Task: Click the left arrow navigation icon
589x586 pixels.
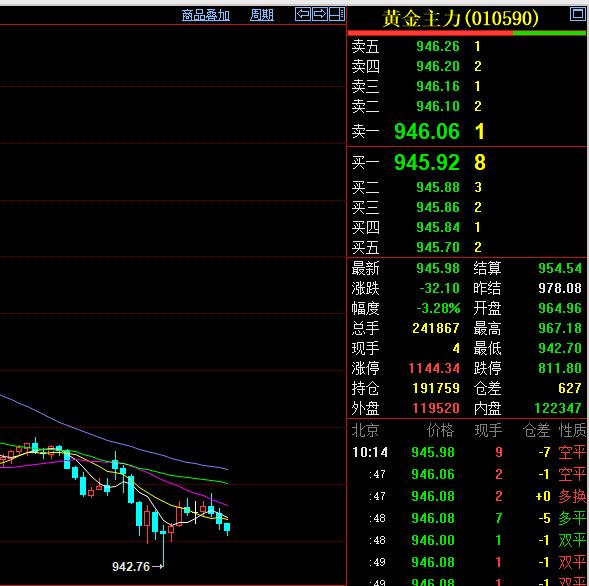Action: tap(303, 14)
